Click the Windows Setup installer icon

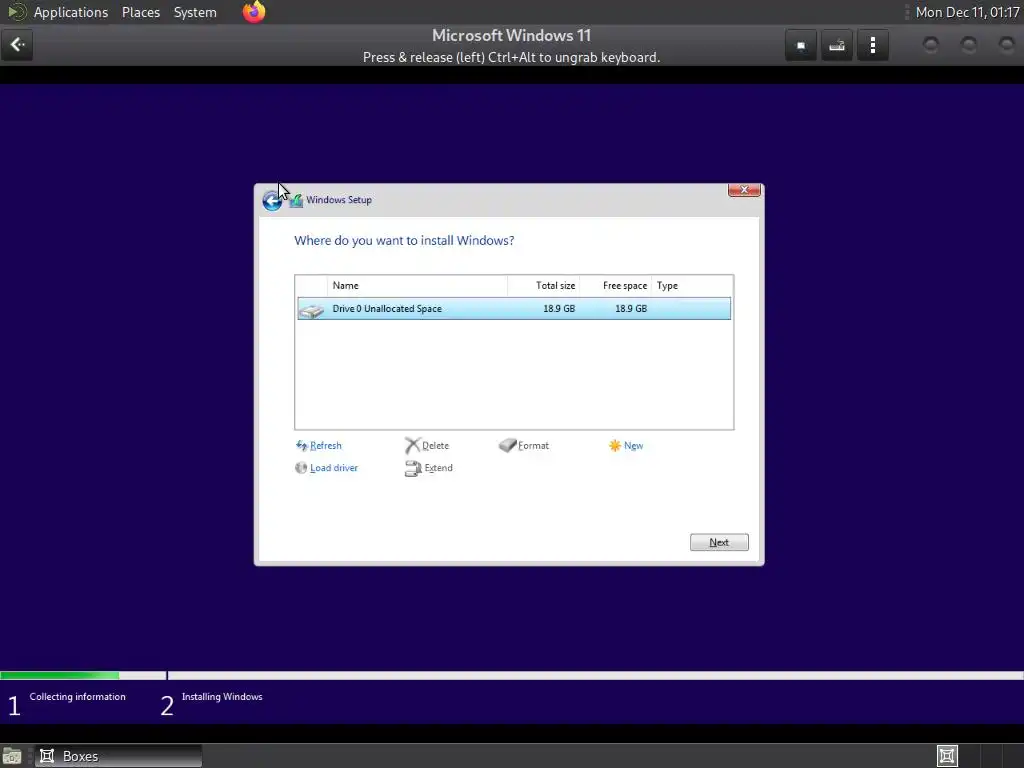tap(296, 200)
